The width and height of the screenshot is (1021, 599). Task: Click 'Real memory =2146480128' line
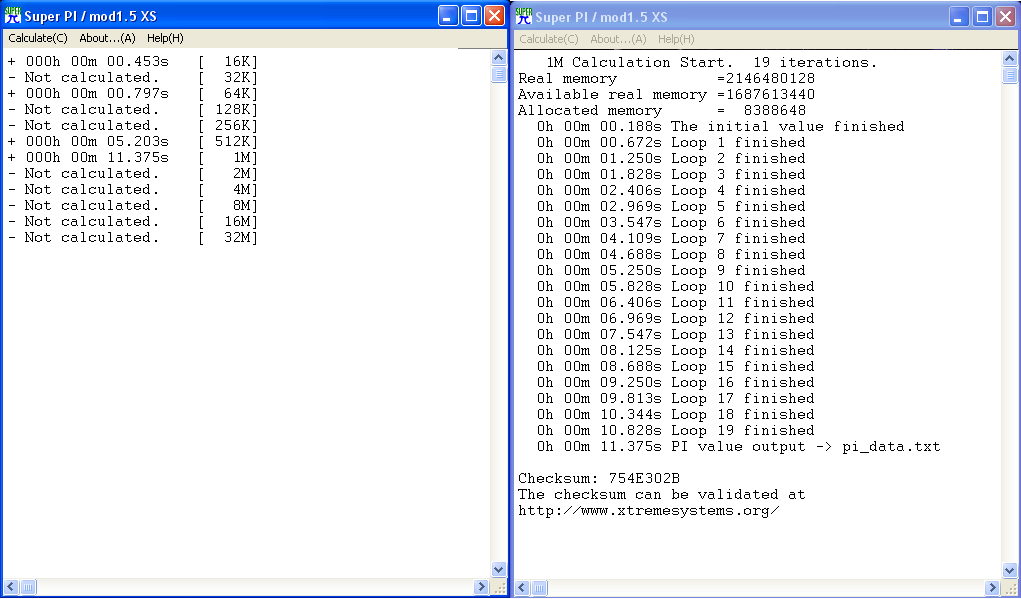pos(667,78)
